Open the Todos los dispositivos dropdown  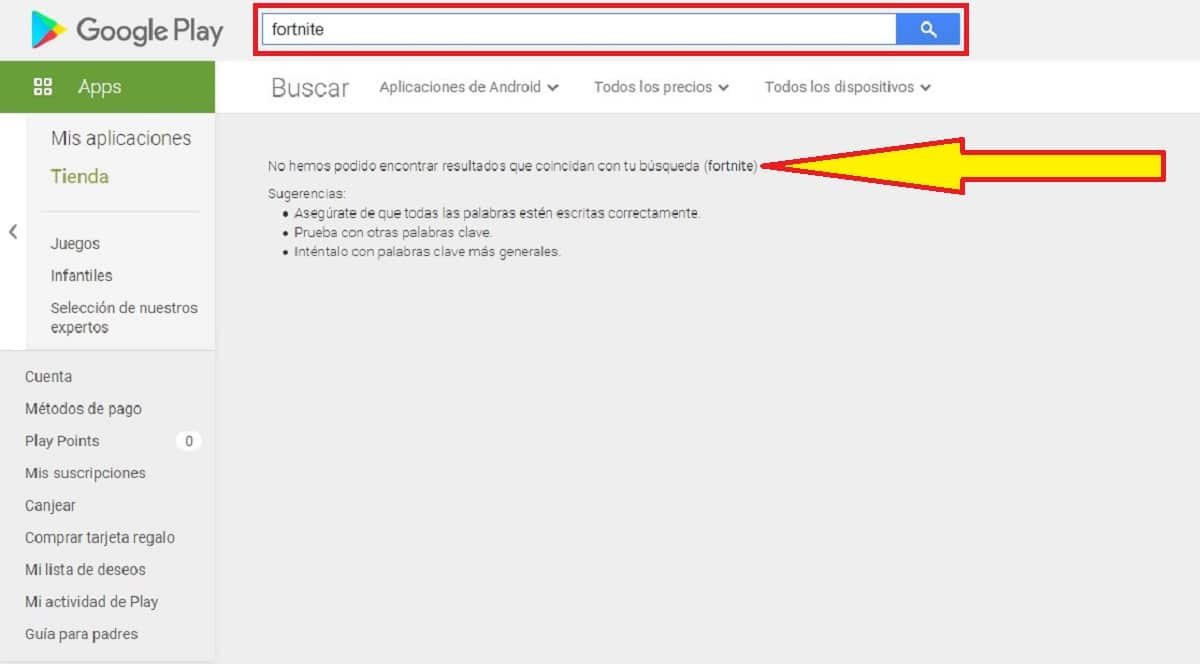pos(848,87)
